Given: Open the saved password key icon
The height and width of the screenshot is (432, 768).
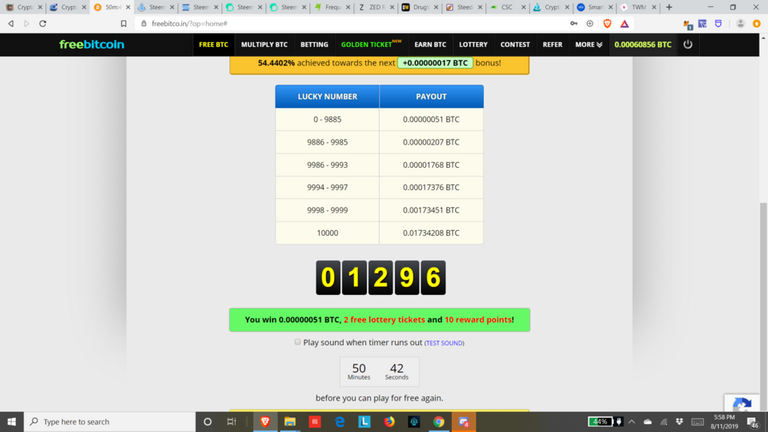Looking at the screenshot, I should coord(574,24).
